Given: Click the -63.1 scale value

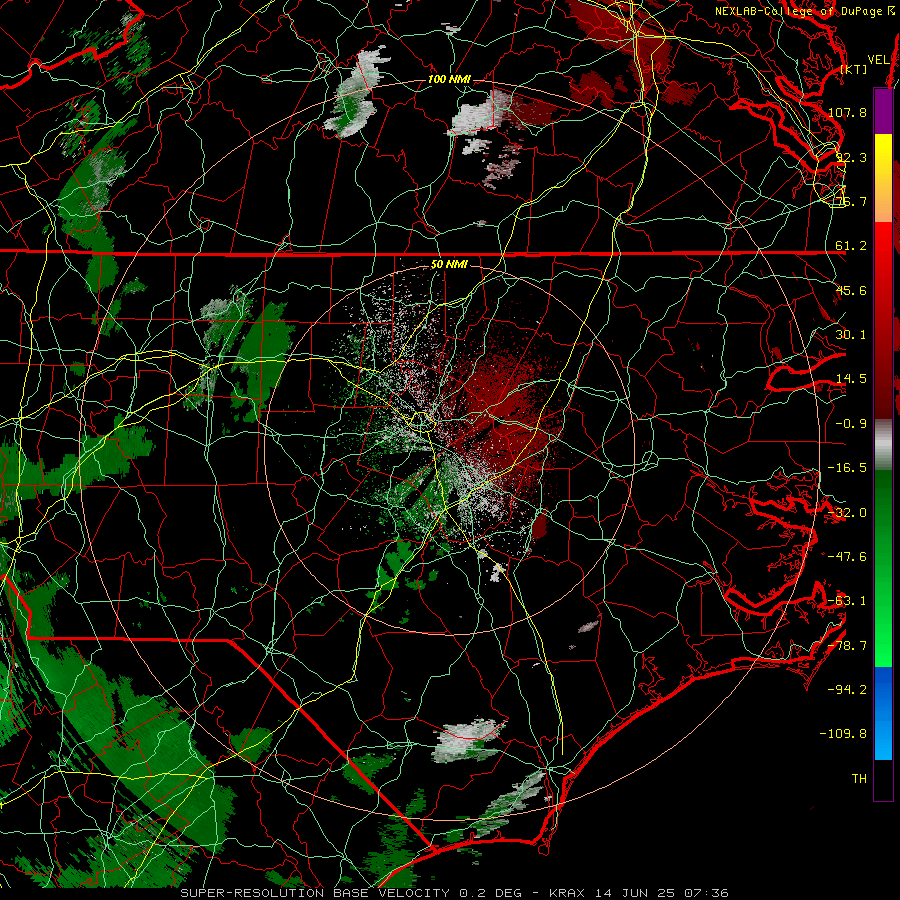Looking at the screenshot, I should tap(847, 601).
